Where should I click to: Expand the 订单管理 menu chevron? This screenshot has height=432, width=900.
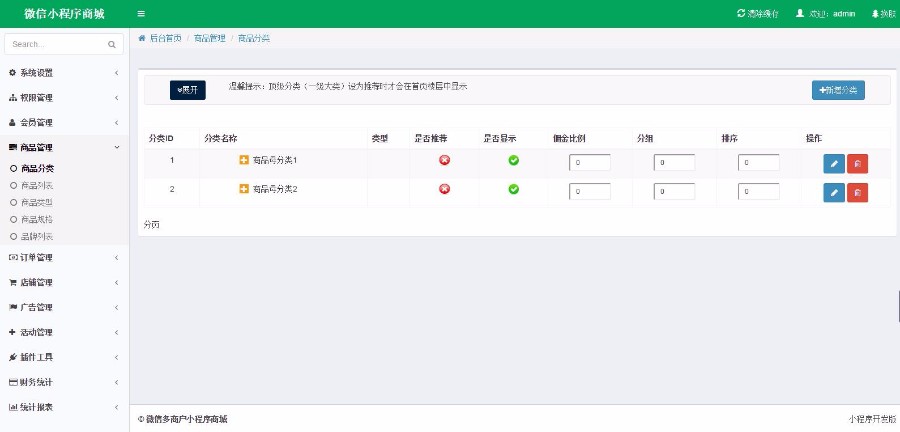pyautogui.click(x=117, y=258)
